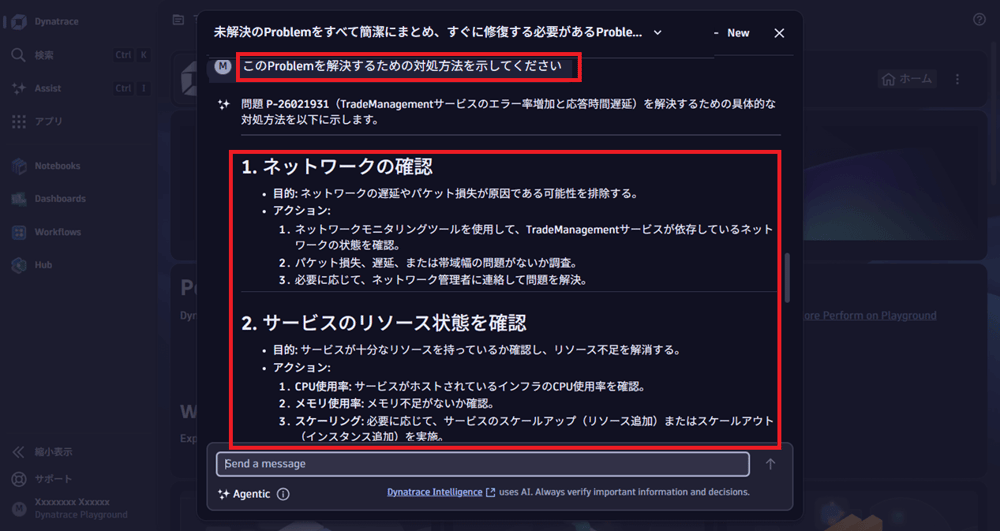Click the ホーム home button
1000x531 pixels.
906,79
